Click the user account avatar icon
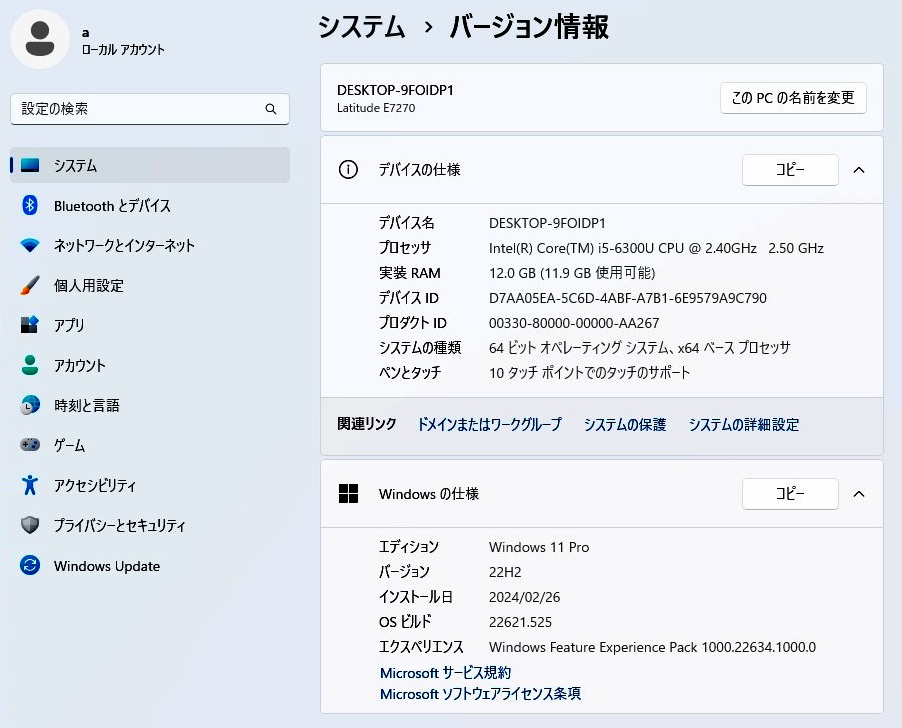Image resolution: width=902 pixels, height=728 pixels. (x=40, y=39)
